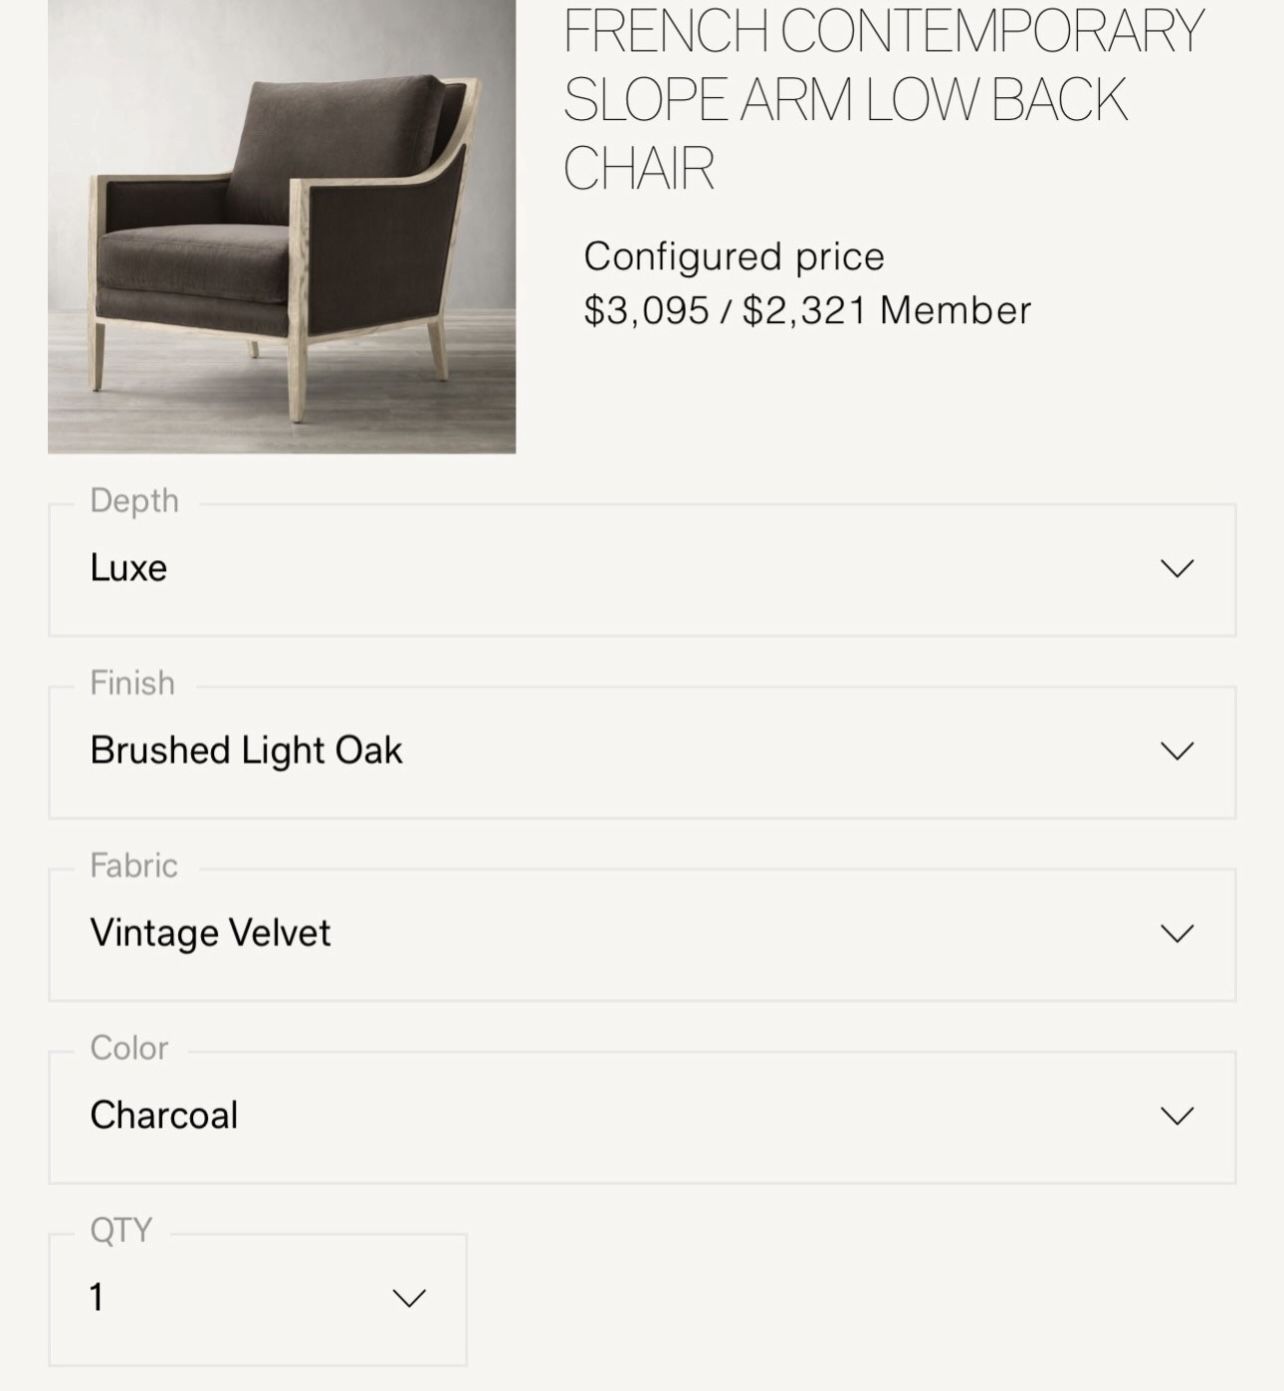This screenshot has width=1284, height=1391.
Task: Click the 'Configured price' label
Action: 734,257
